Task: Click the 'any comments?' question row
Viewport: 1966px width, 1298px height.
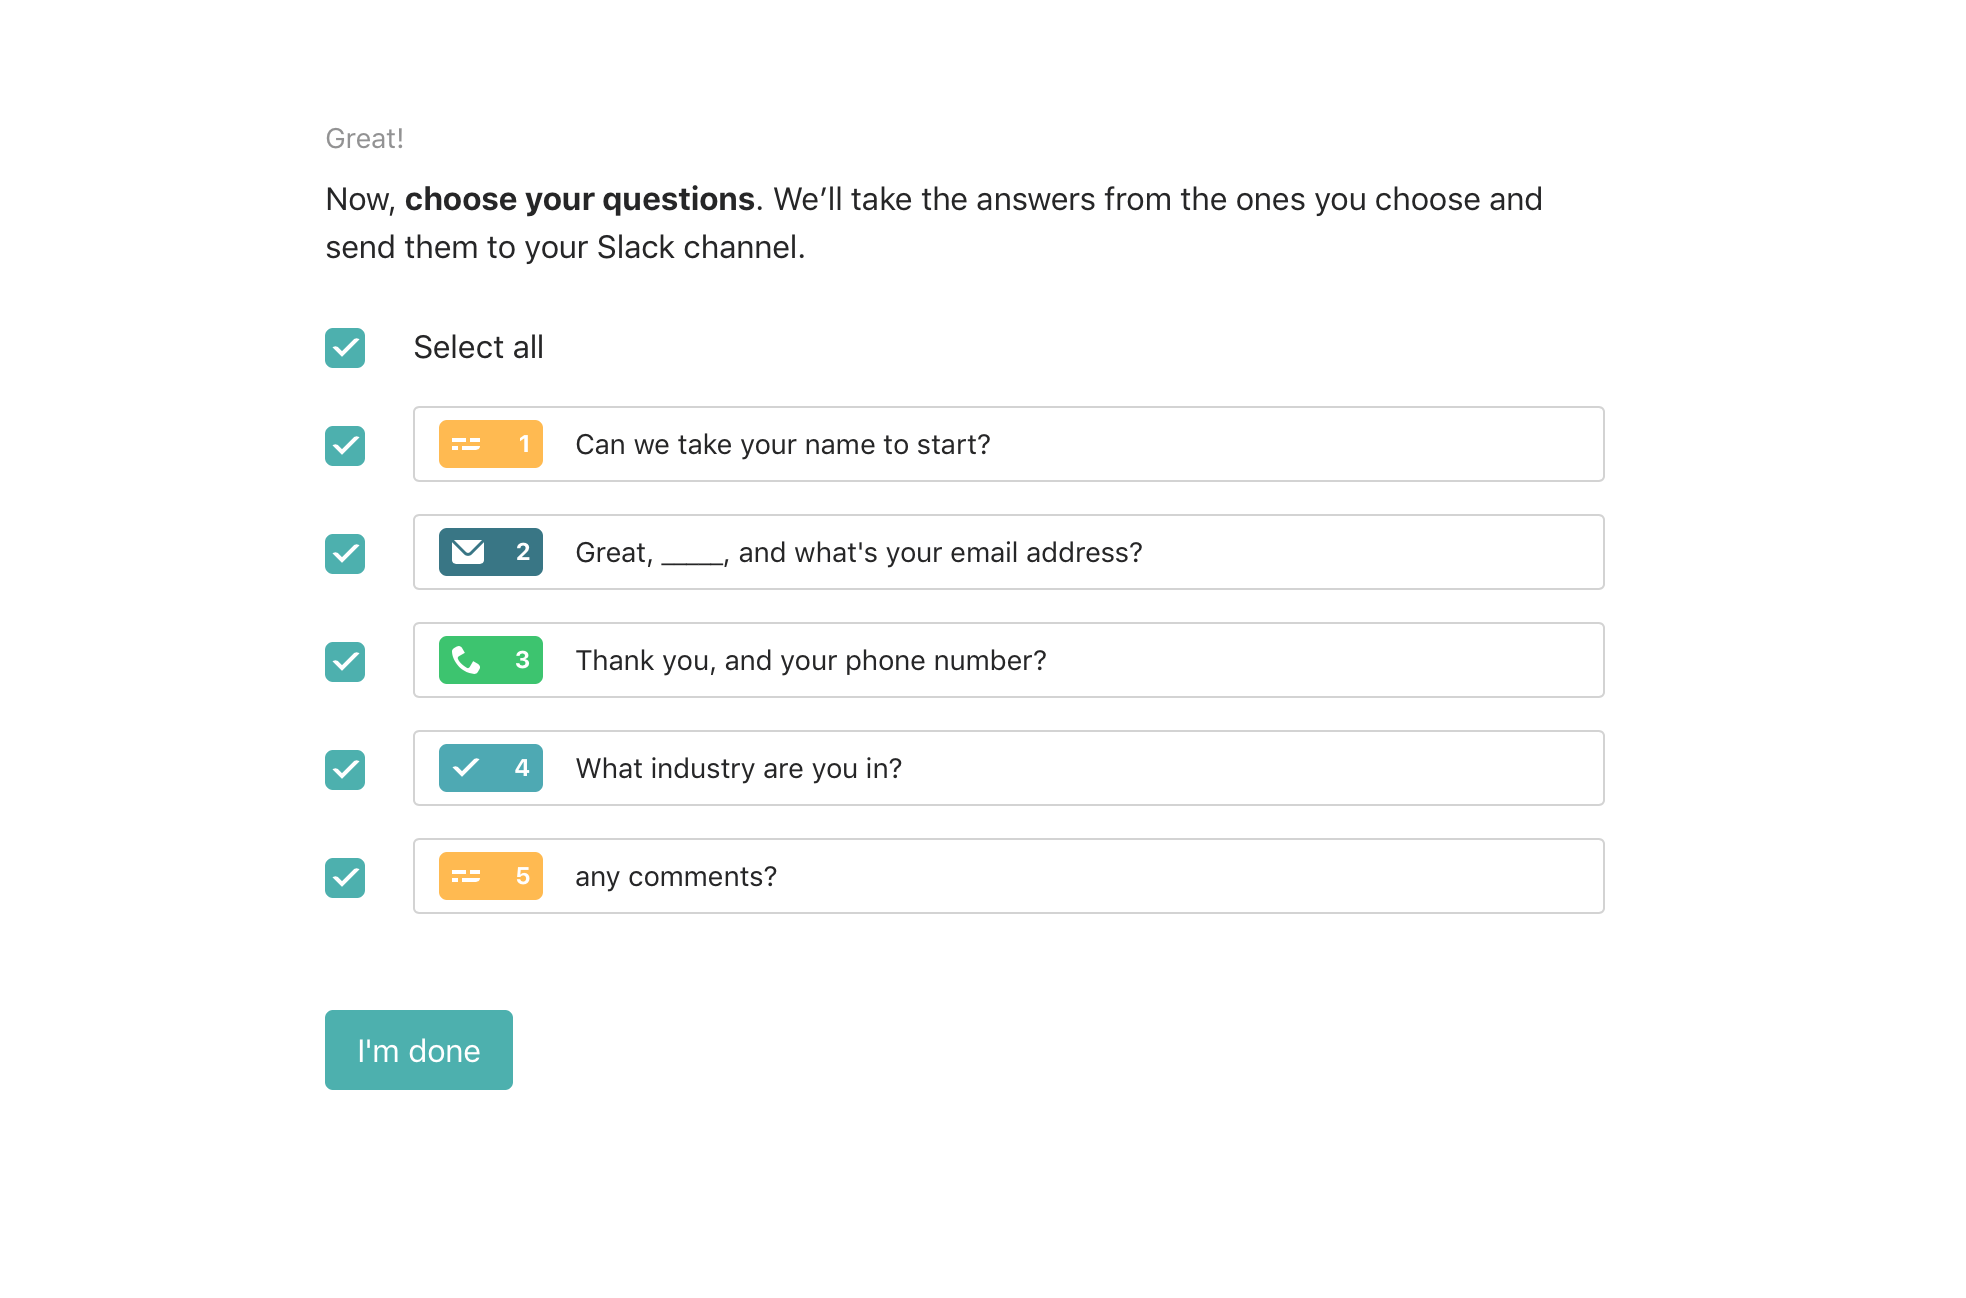Action: [x=1009, y=876]
